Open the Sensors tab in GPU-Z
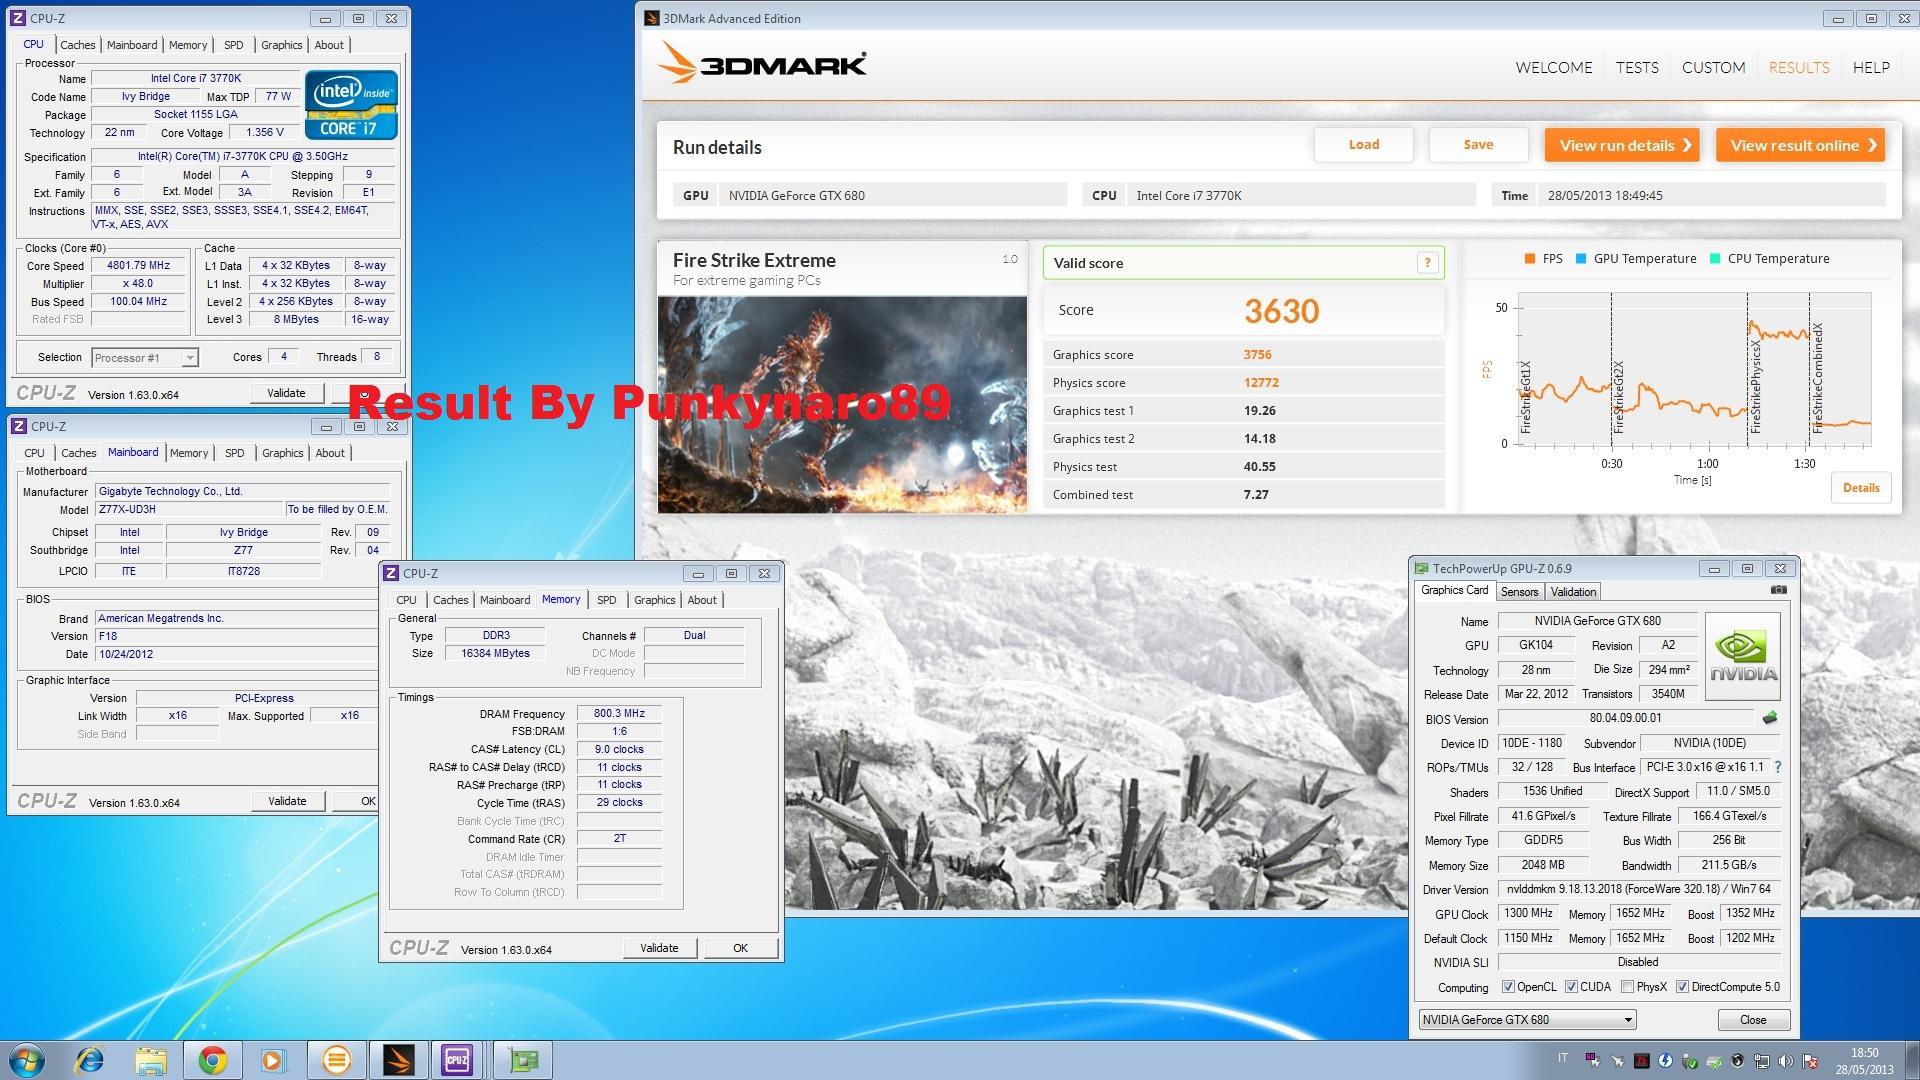 coord(1519,592)
